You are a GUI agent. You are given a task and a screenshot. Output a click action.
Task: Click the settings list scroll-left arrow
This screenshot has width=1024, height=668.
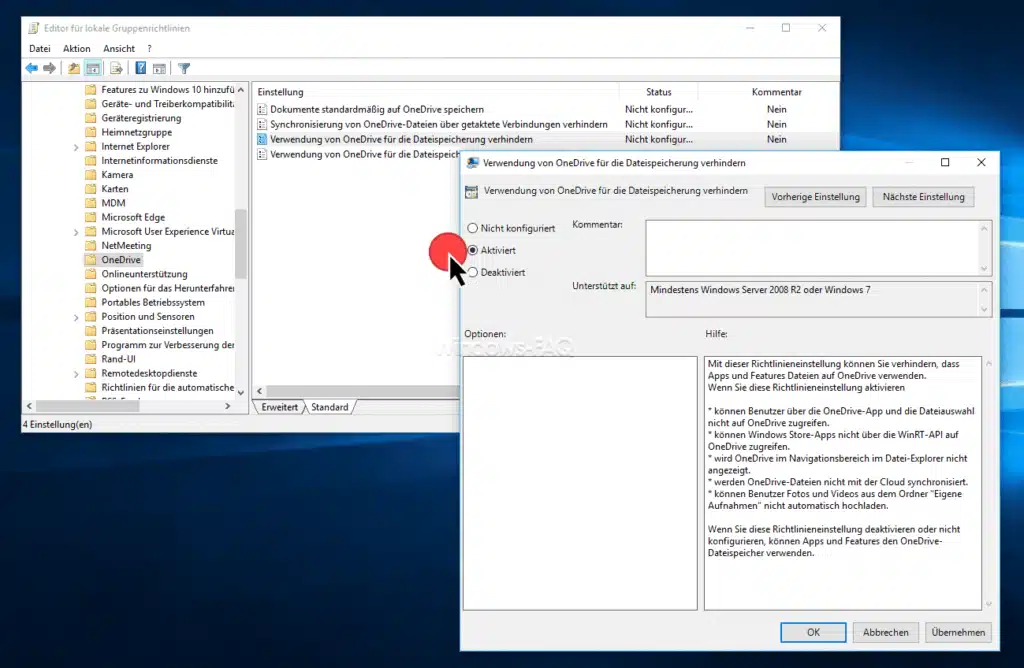tap(260, 391)
